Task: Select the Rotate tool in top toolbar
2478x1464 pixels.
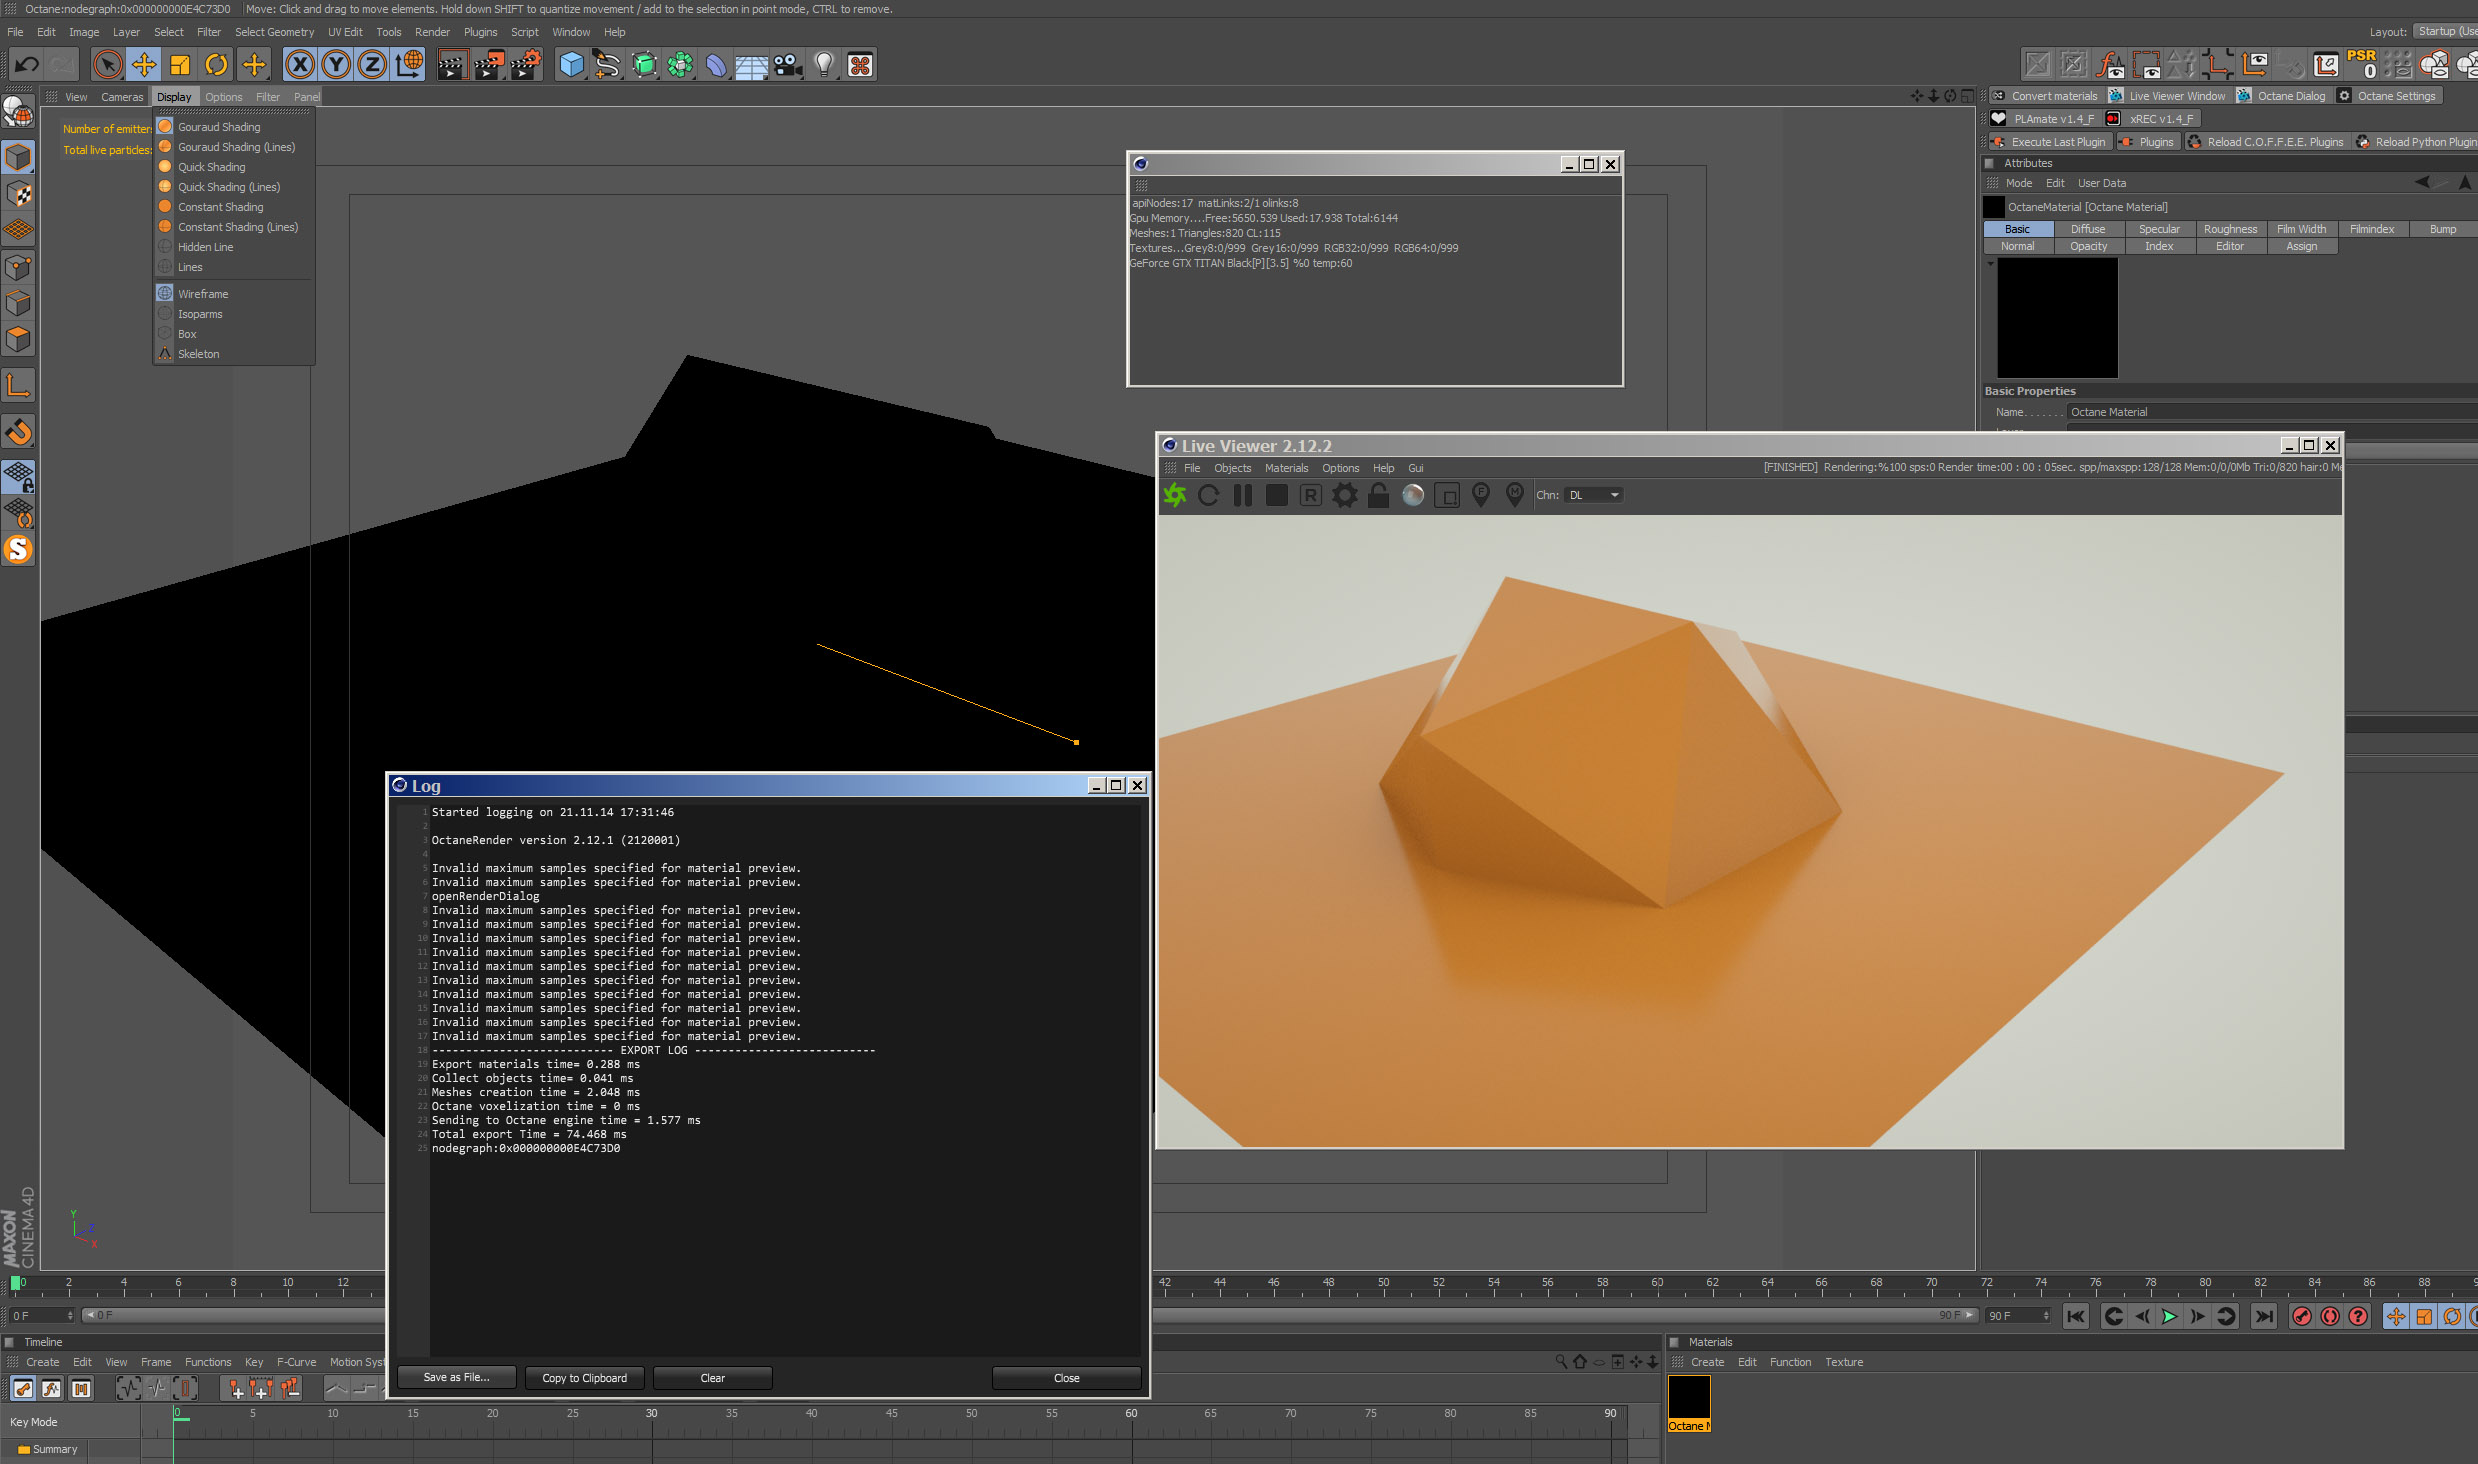Action: click(x=216, y=65)
